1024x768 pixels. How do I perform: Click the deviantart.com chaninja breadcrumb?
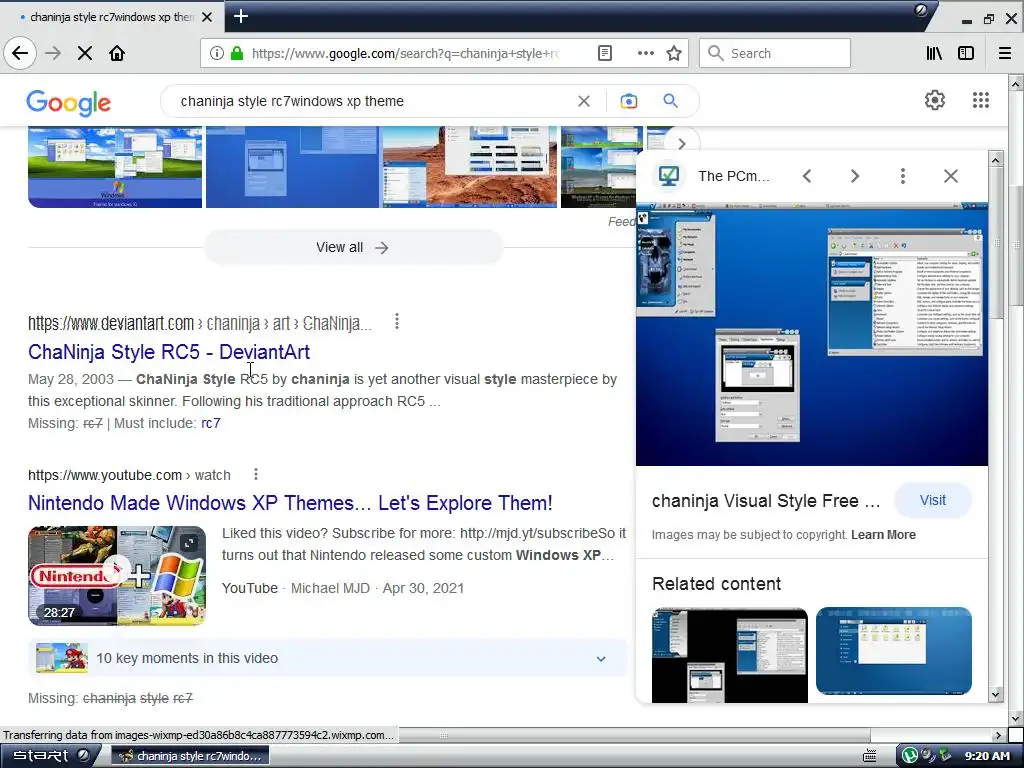[x=200, y=323]
